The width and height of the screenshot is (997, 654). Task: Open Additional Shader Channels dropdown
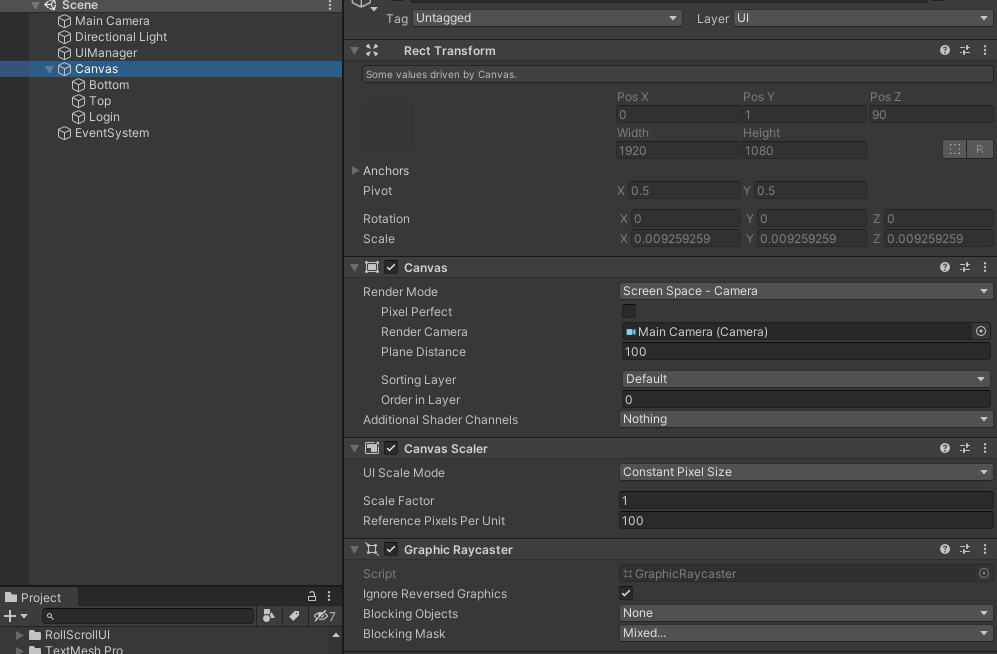(806, 419)
